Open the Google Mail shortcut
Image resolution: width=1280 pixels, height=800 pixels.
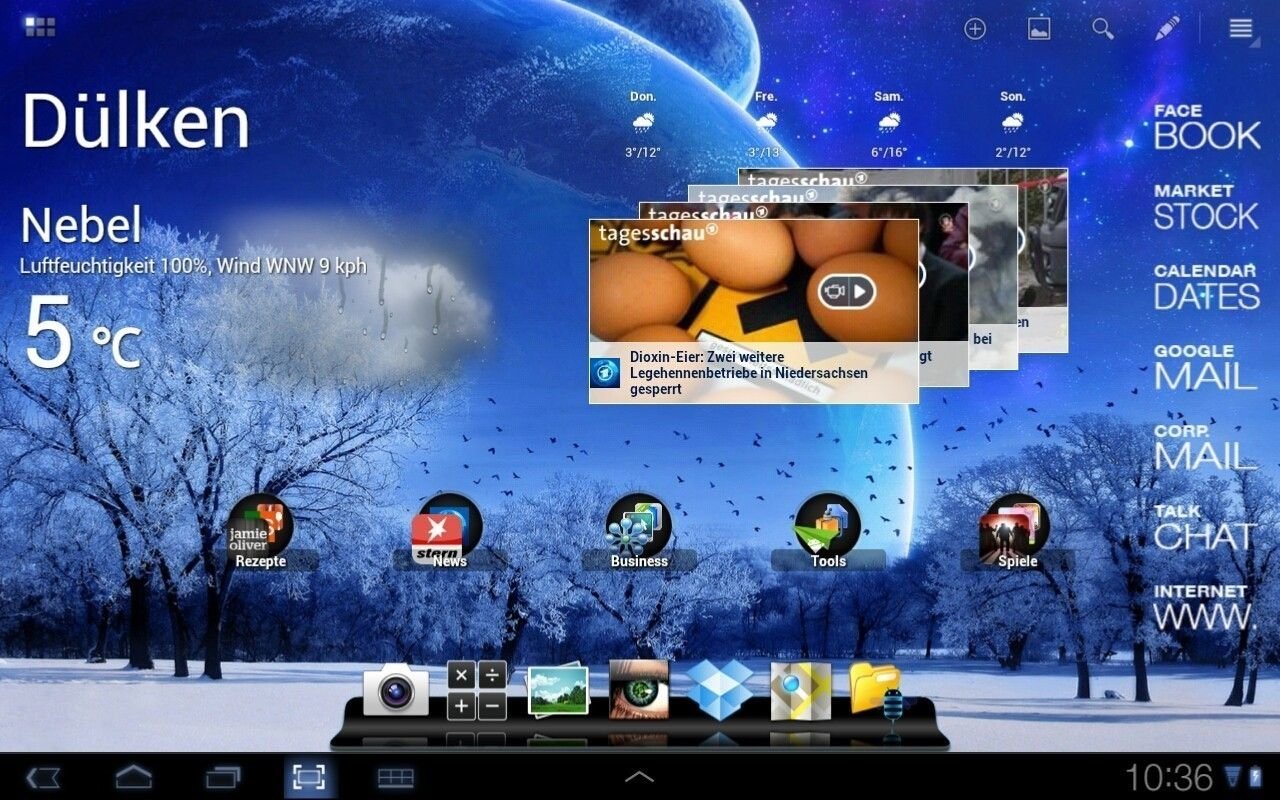coord(1204,367)
